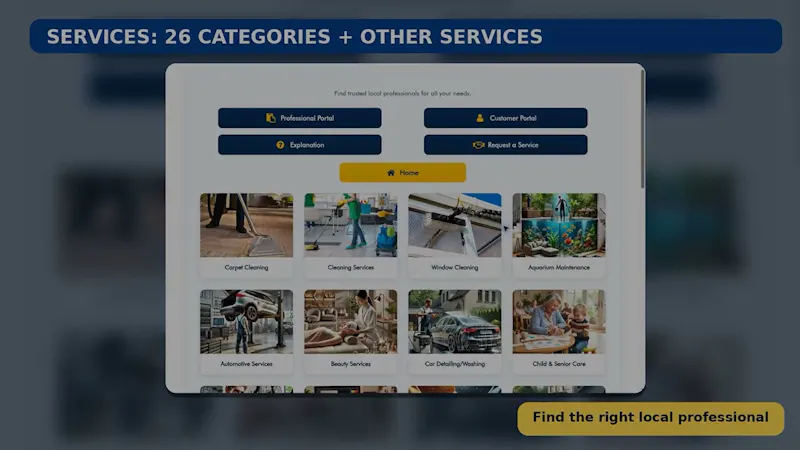800x450 pixels.
Task: Click the house icon on Home button
Action: [391, 173]
